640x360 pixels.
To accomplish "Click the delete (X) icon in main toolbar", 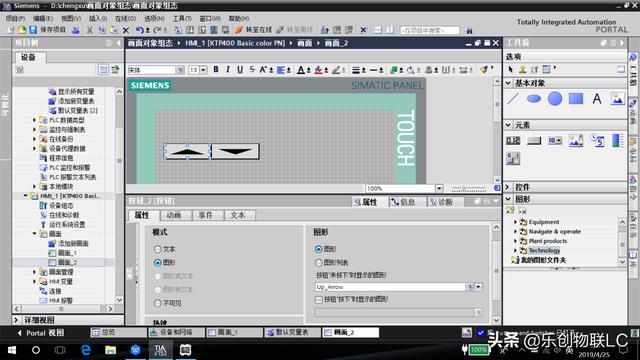I will 126,30.
